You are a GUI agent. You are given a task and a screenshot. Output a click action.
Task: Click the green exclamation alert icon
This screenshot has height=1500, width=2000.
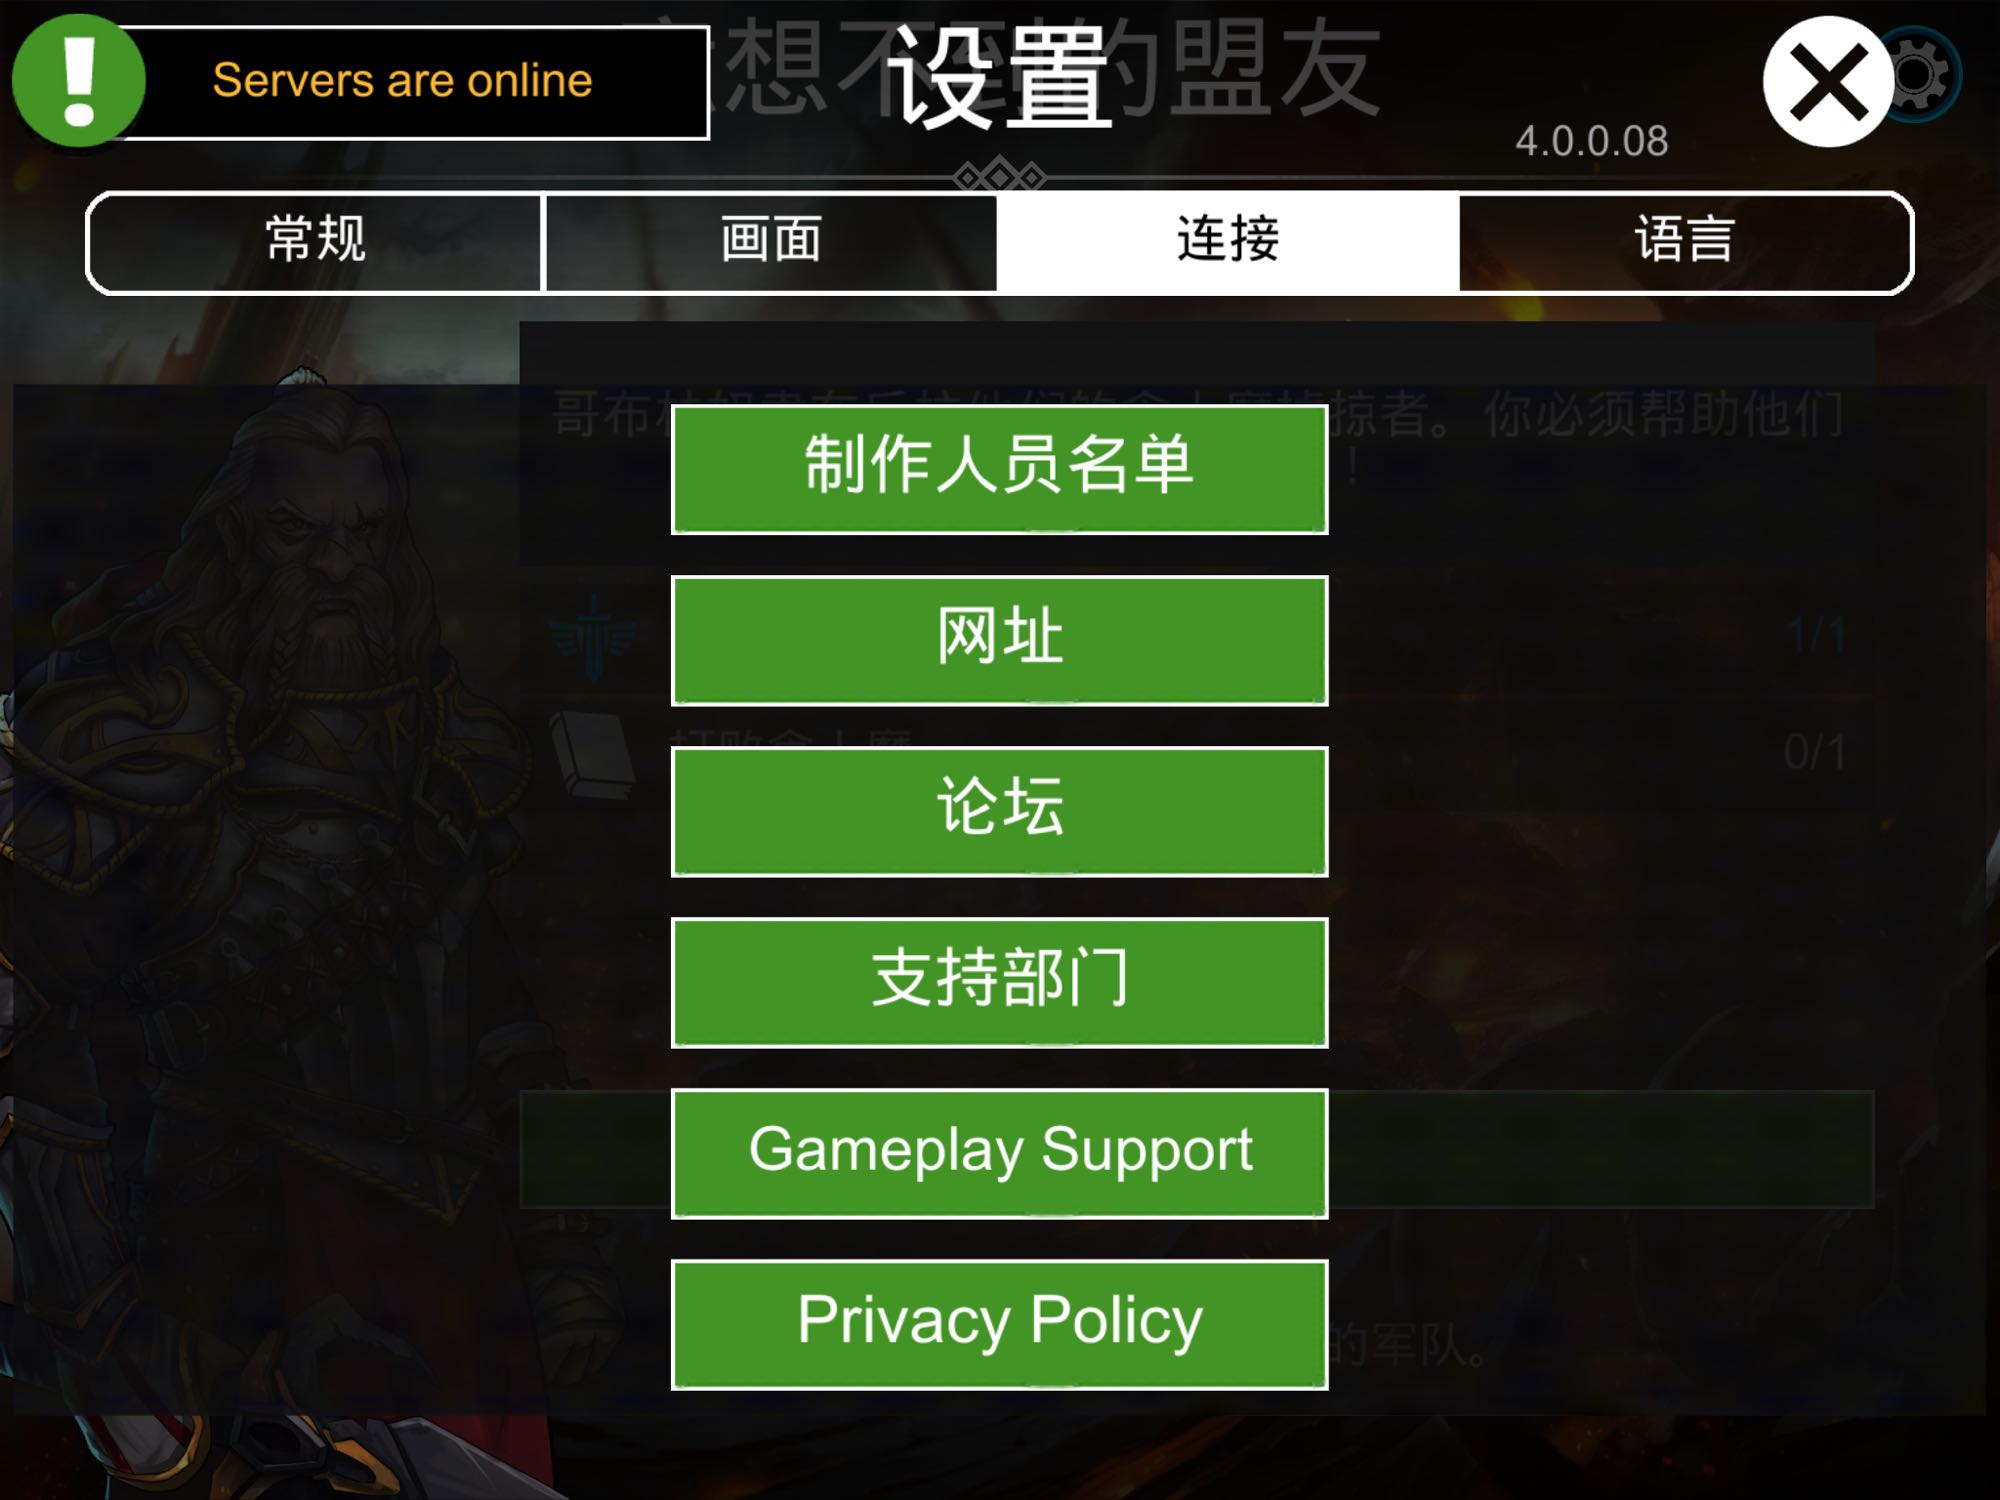(x=78, y=81)
